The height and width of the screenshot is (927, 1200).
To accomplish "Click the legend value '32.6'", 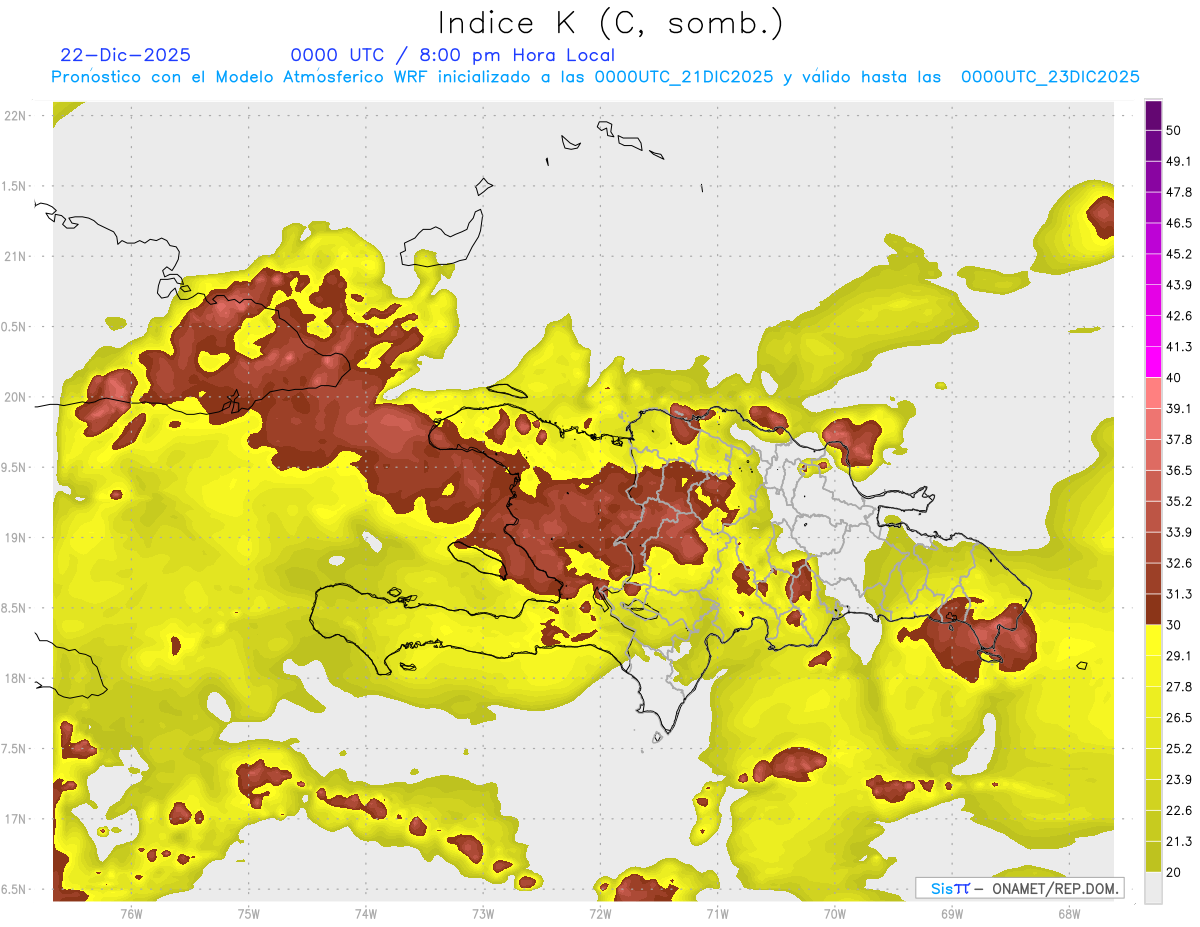I will (1179, 563).
